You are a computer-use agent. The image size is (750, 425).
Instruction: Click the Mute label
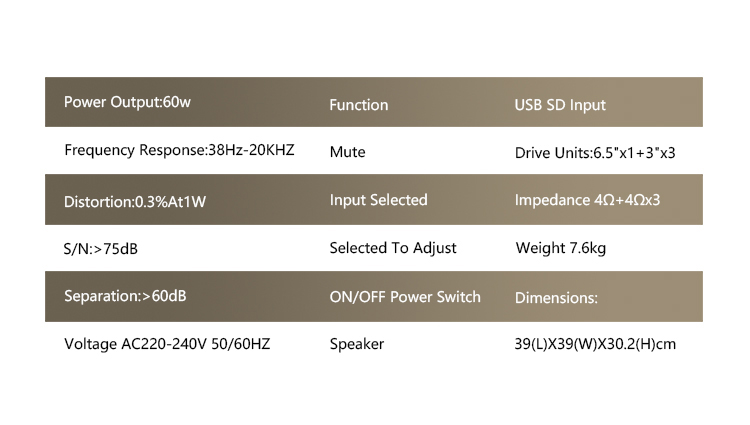(x=348, y=152)
